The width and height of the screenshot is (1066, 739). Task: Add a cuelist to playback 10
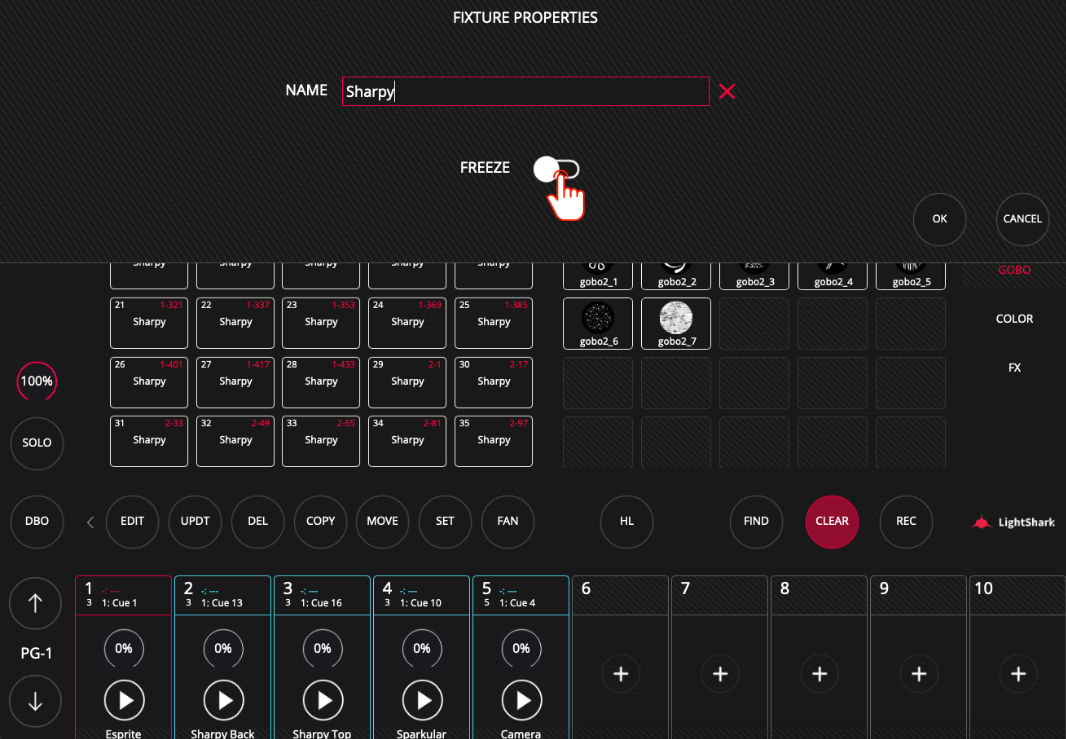pos(1018,674)
